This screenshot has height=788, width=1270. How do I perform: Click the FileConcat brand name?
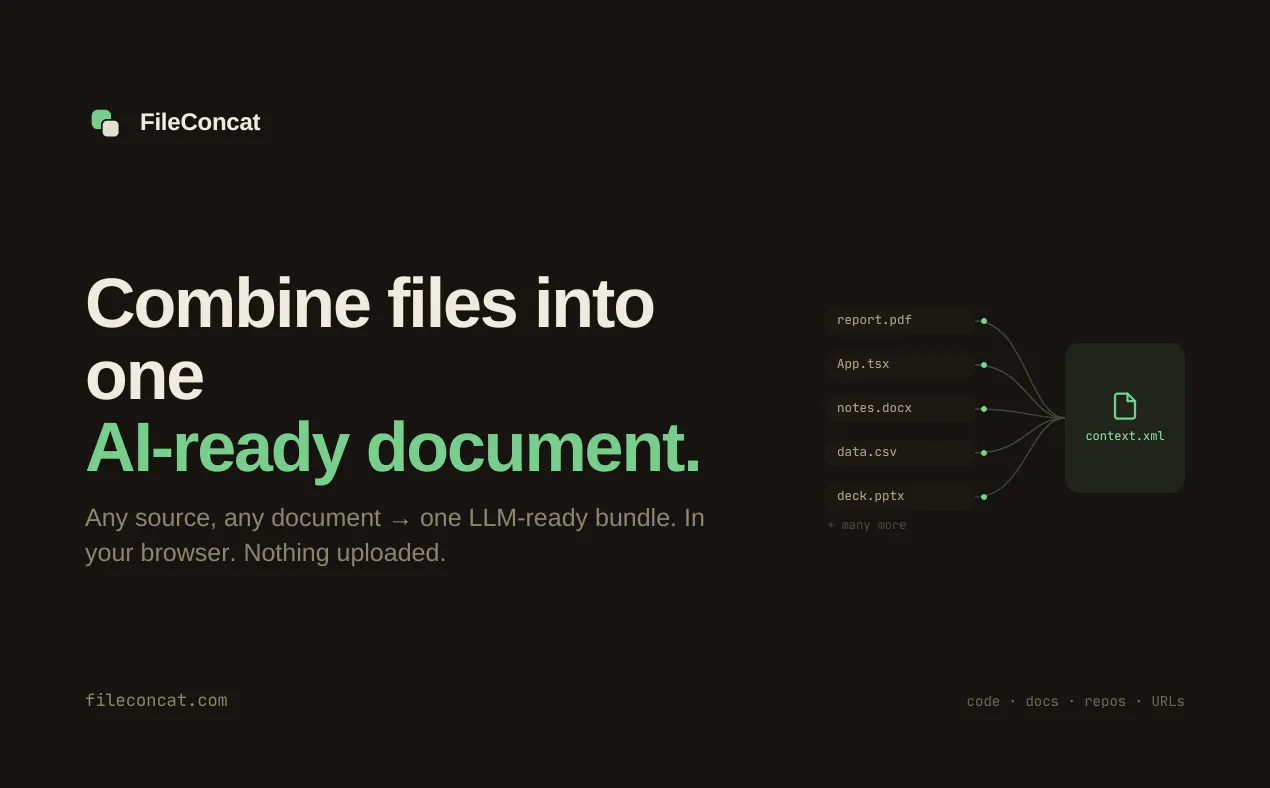click(x=200, y=122)
